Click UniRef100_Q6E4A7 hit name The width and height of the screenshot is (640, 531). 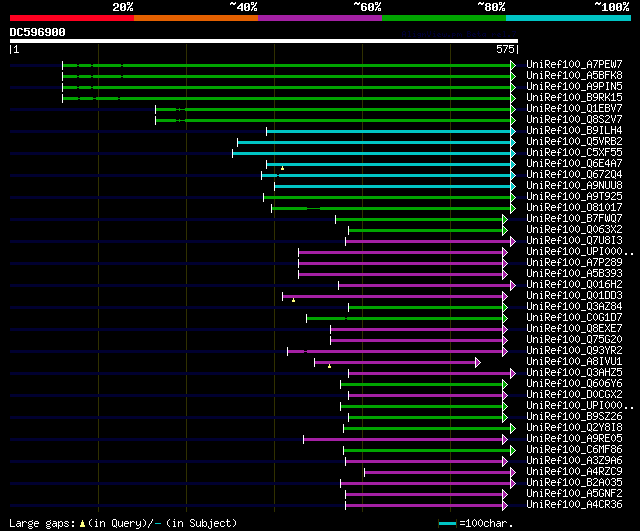pos(574,164)
